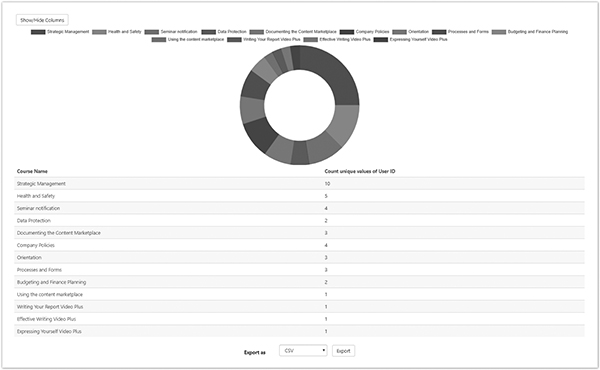
Task: Select Effective Writing Video Plus row name
Action: pyautogui.click(x=46, y=319)
